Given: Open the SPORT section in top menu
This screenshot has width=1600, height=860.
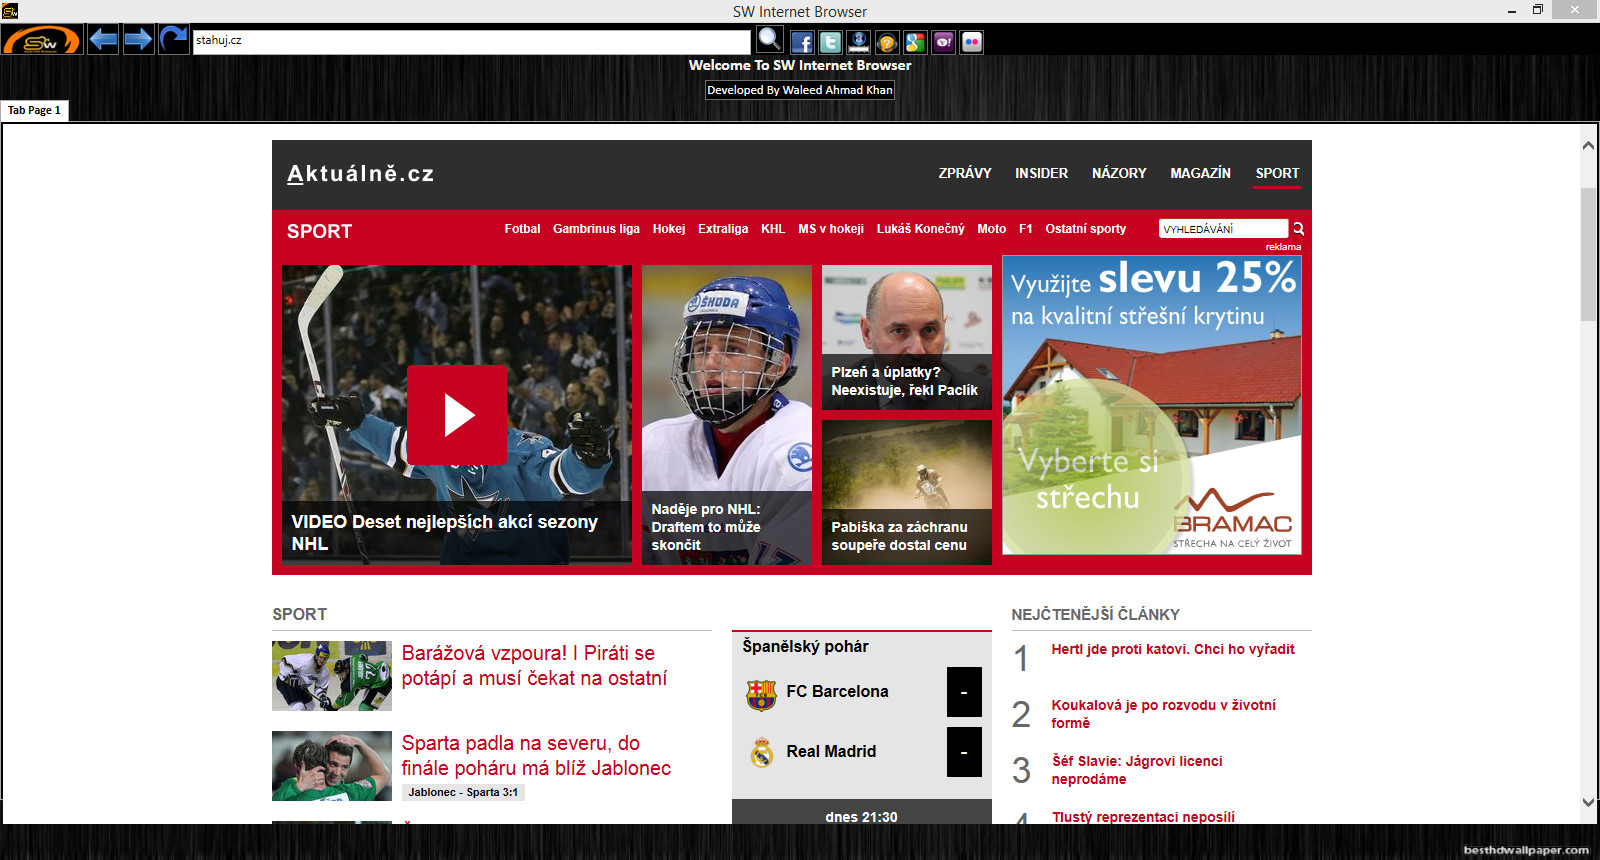Looking at the screenshot, I should (x=1277, y=173).
